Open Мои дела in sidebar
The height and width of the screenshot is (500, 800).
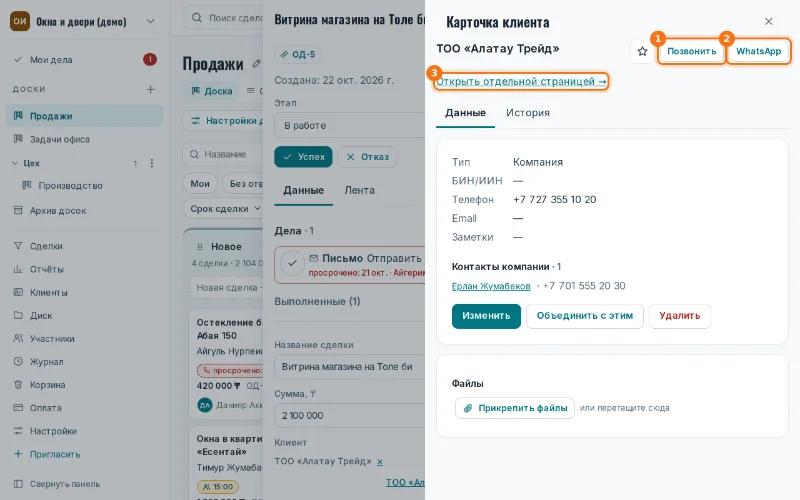[x=84, y=60]
